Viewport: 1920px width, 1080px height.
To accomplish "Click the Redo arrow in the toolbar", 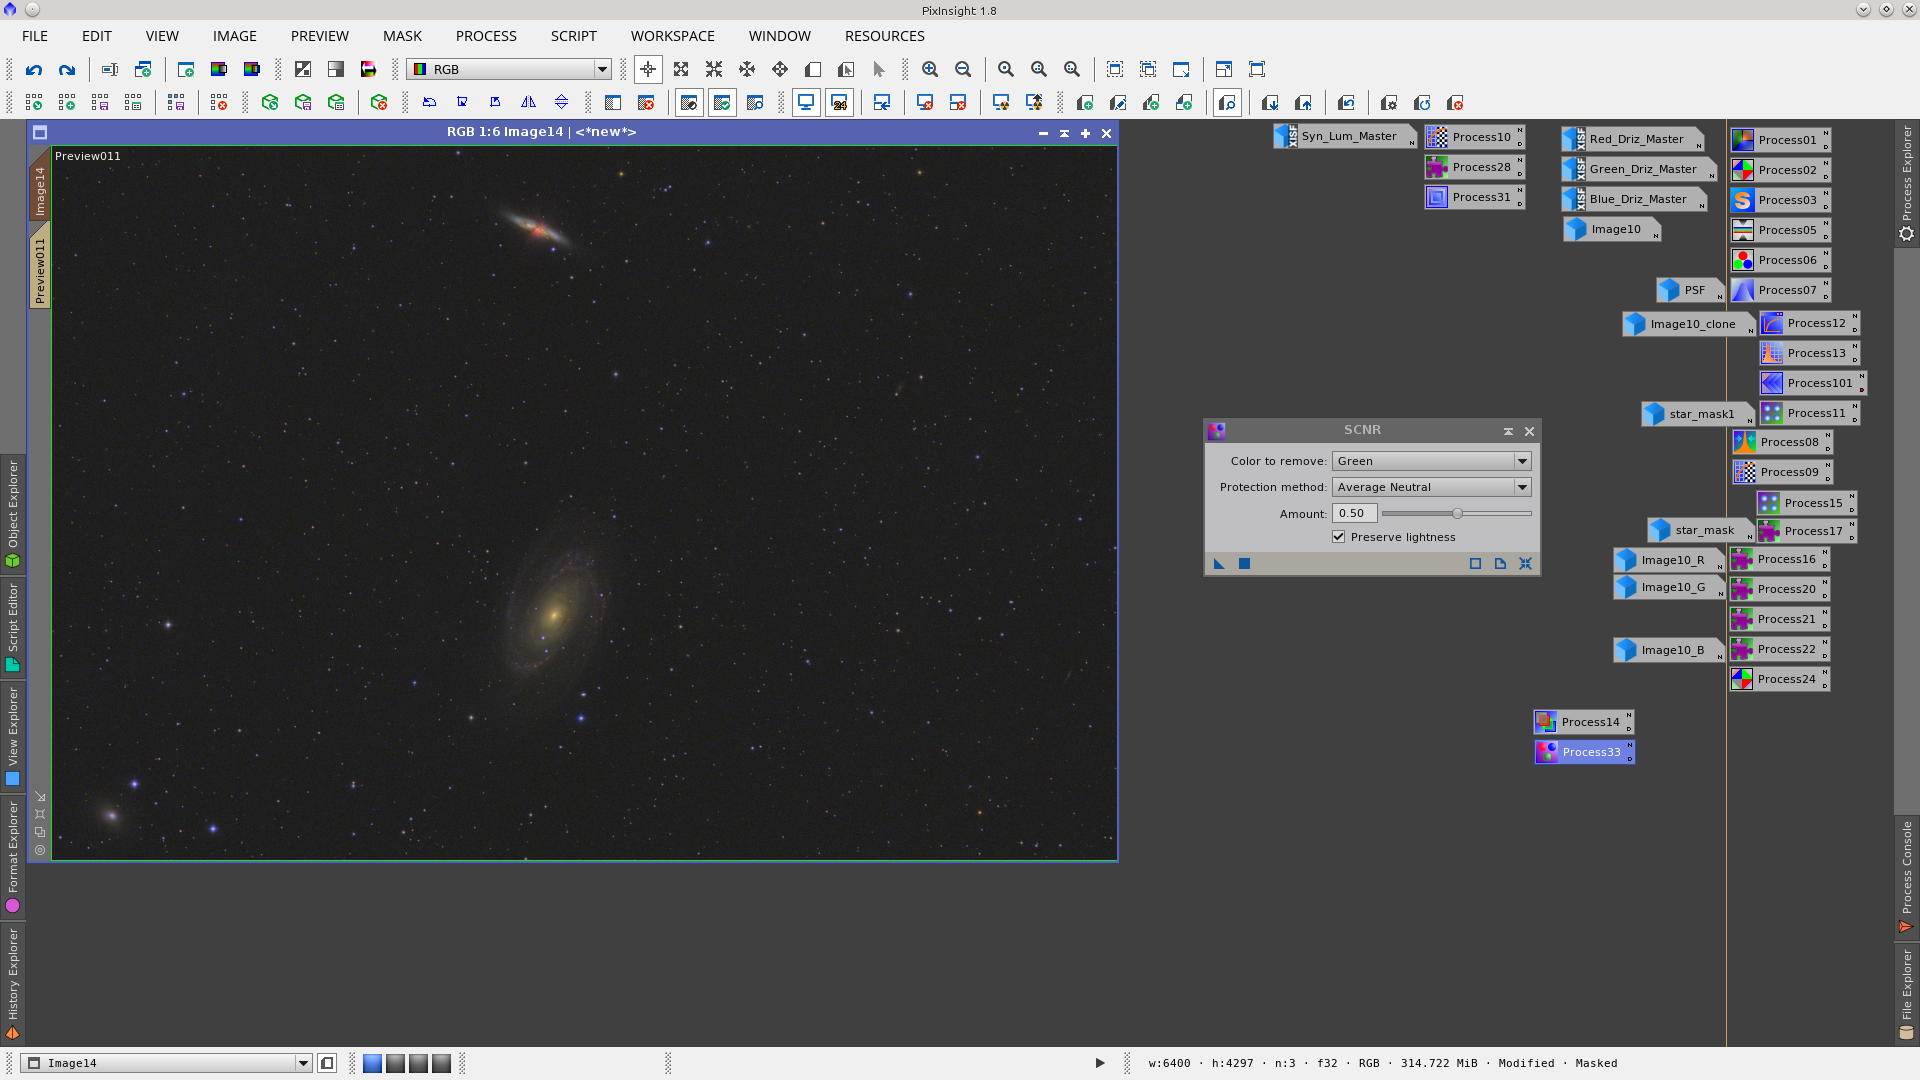I will 67,70.
